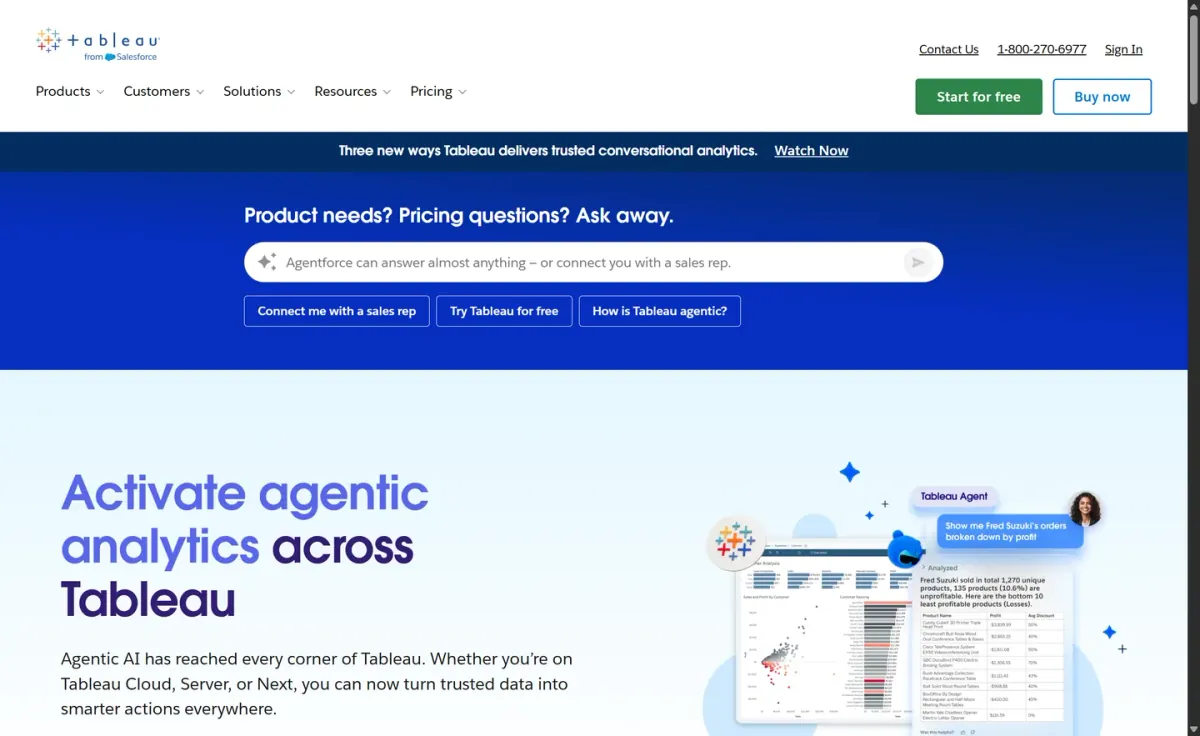
Task: Click the 'Show me Fred Suzuki's orders' chat bubble
Action: pos(1010,531)
